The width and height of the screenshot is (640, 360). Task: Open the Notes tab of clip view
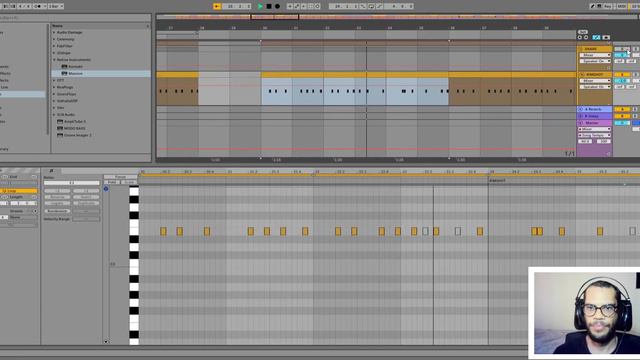tap(51, 171)
